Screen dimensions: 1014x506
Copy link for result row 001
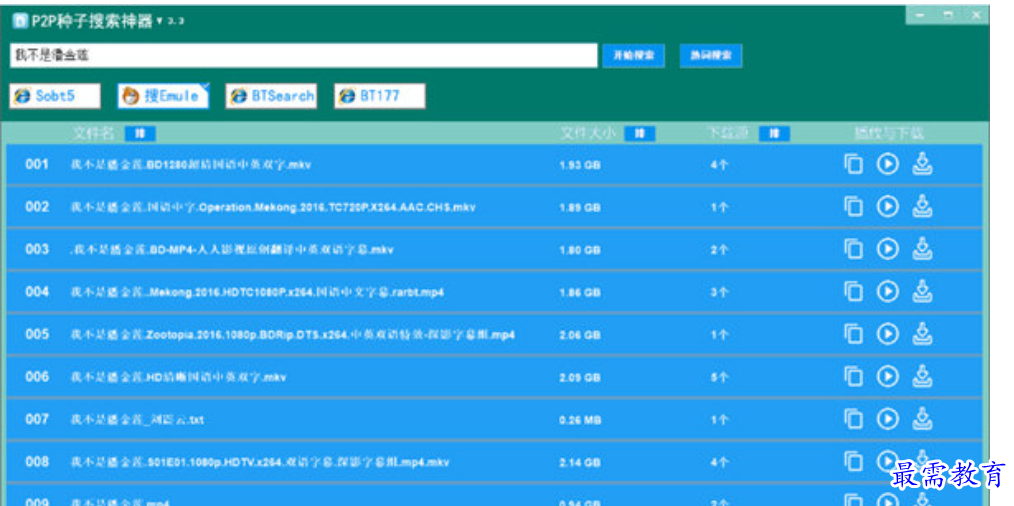pyautogui.click(x=854, y=164)
